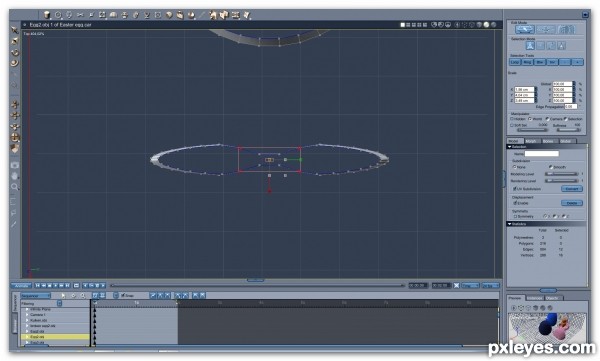Screen dimensions: 600x361
Task: Enable the Snap checkbox in sequencer
Action: (x=123, y=295)
